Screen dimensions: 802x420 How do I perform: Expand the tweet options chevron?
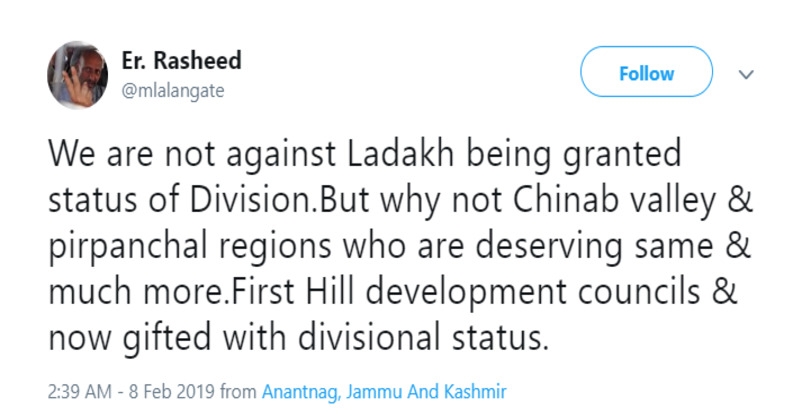click(x=746, y=75)
